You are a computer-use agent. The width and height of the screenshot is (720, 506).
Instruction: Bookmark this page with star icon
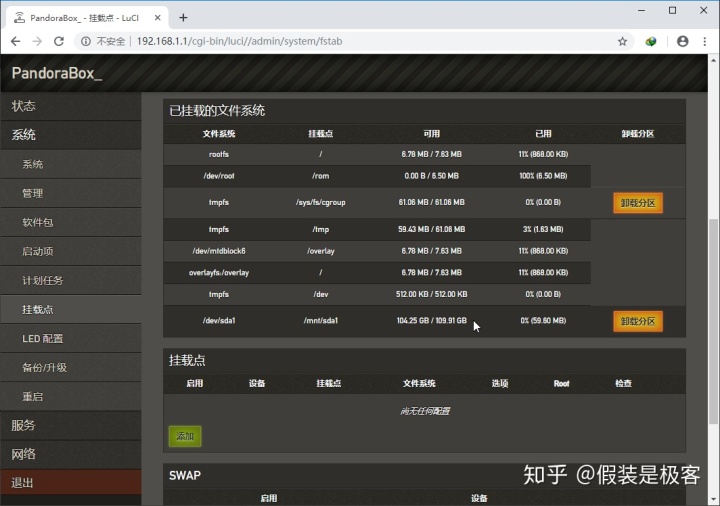(x=622, y=41)
